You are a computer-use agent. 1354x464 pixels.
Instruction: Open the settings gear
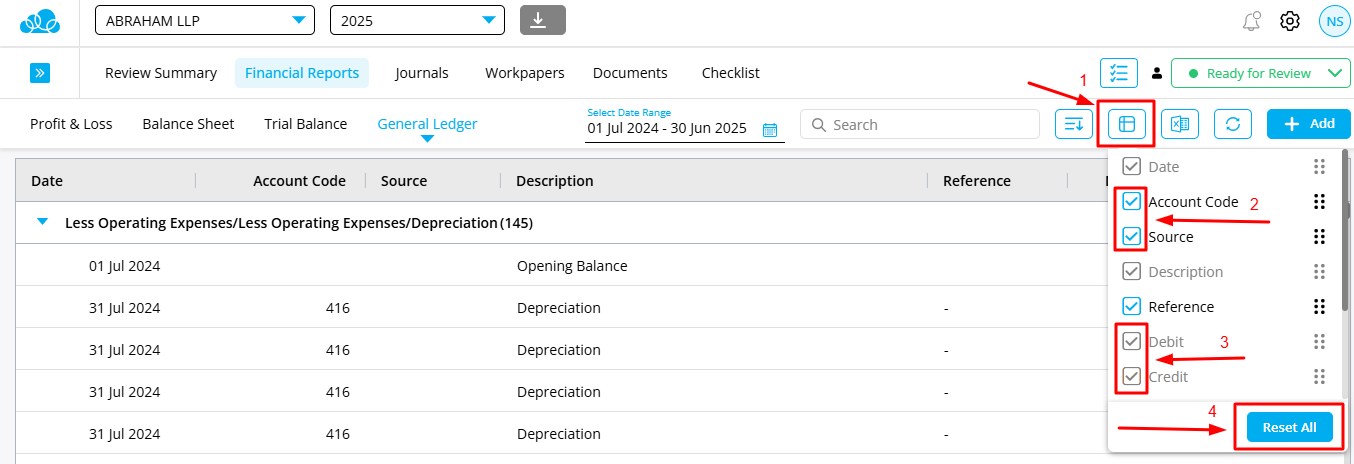[x=1289, y=21]
